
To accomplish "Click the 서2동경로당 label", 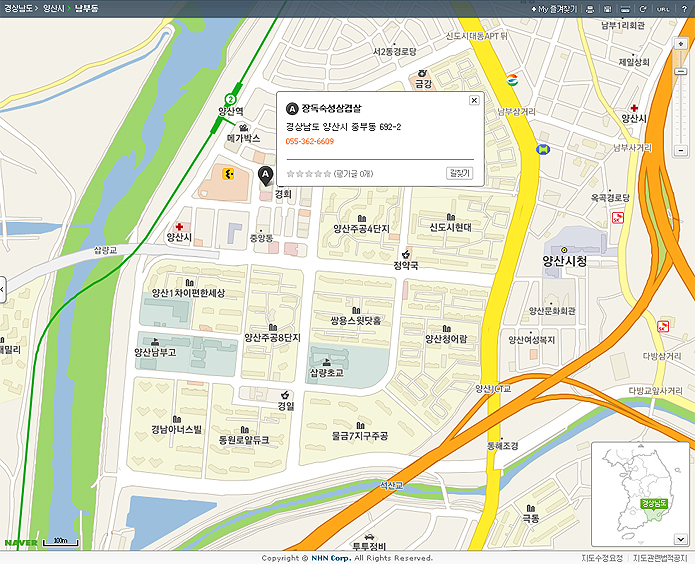I will (394, 52).
